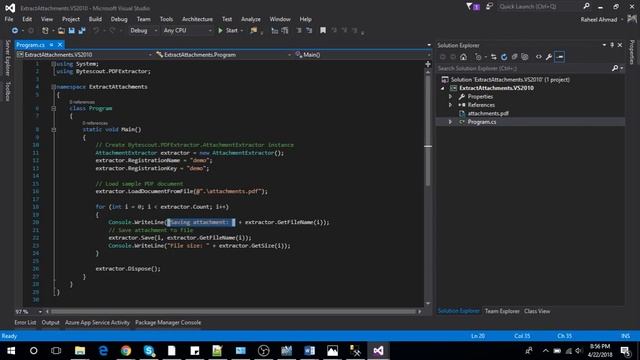Collapse the static void Main() code block
Viewport: 640px width, 360px height.
click(53, 130)
